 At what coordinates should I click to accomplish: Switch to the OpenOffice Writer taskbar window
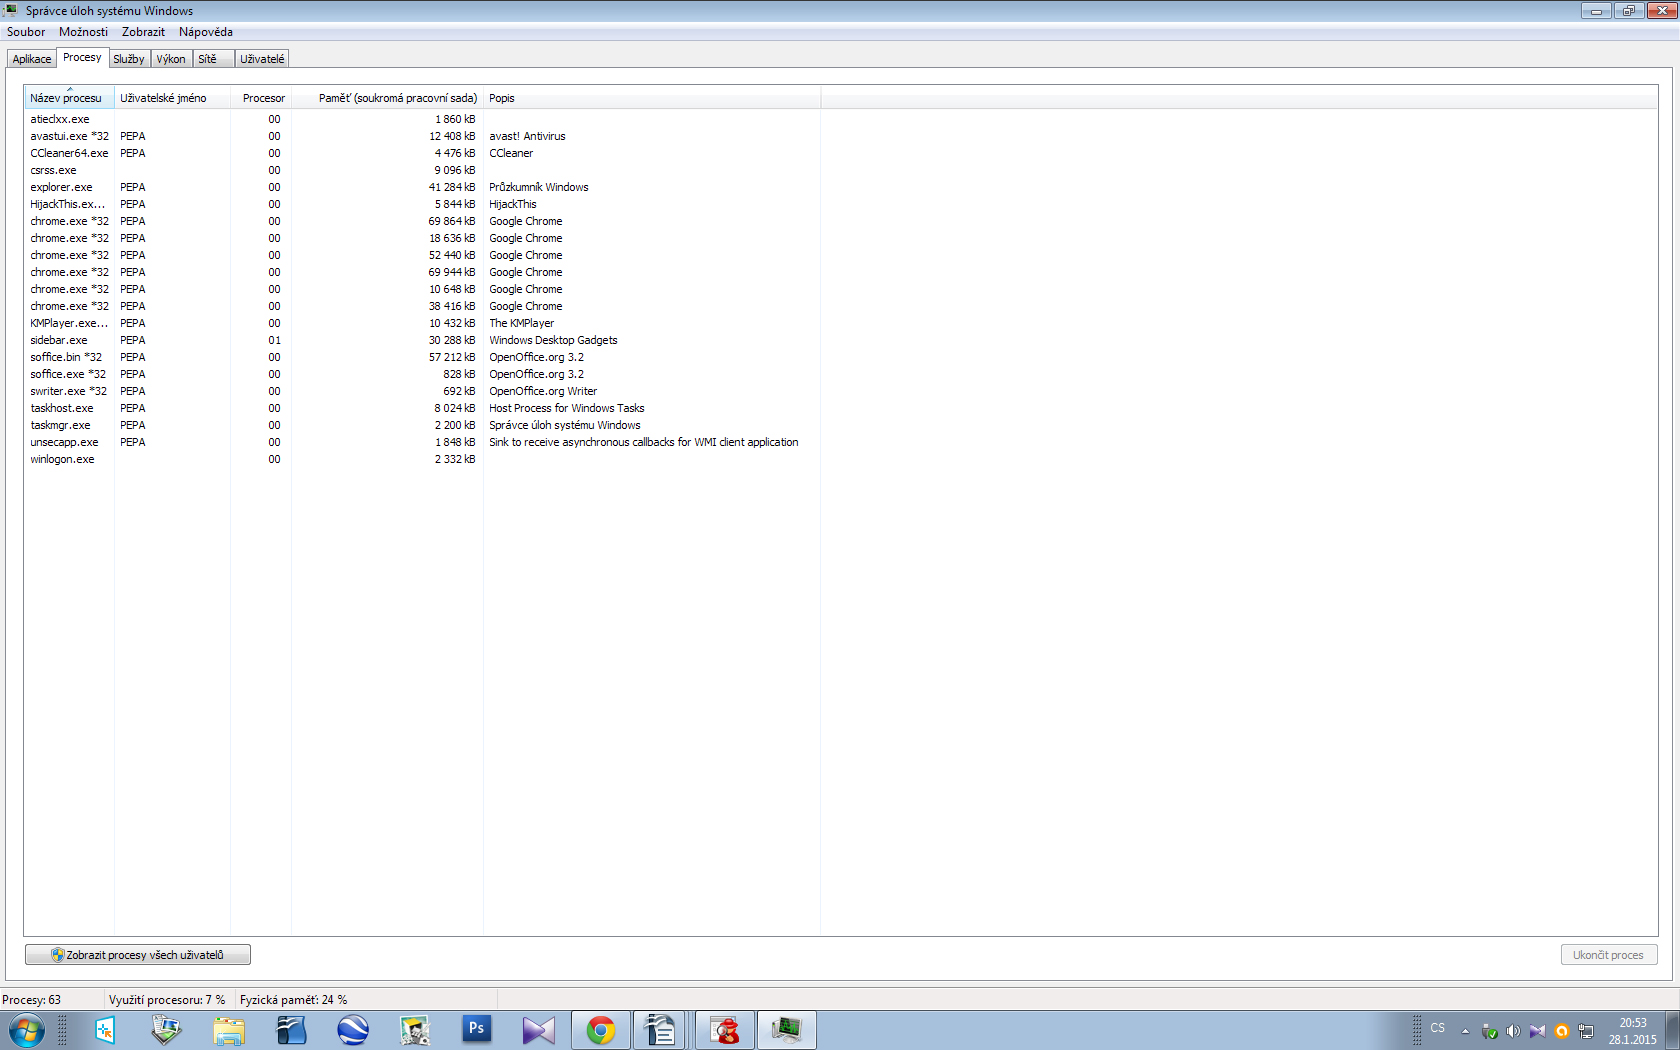(660, 1030)
